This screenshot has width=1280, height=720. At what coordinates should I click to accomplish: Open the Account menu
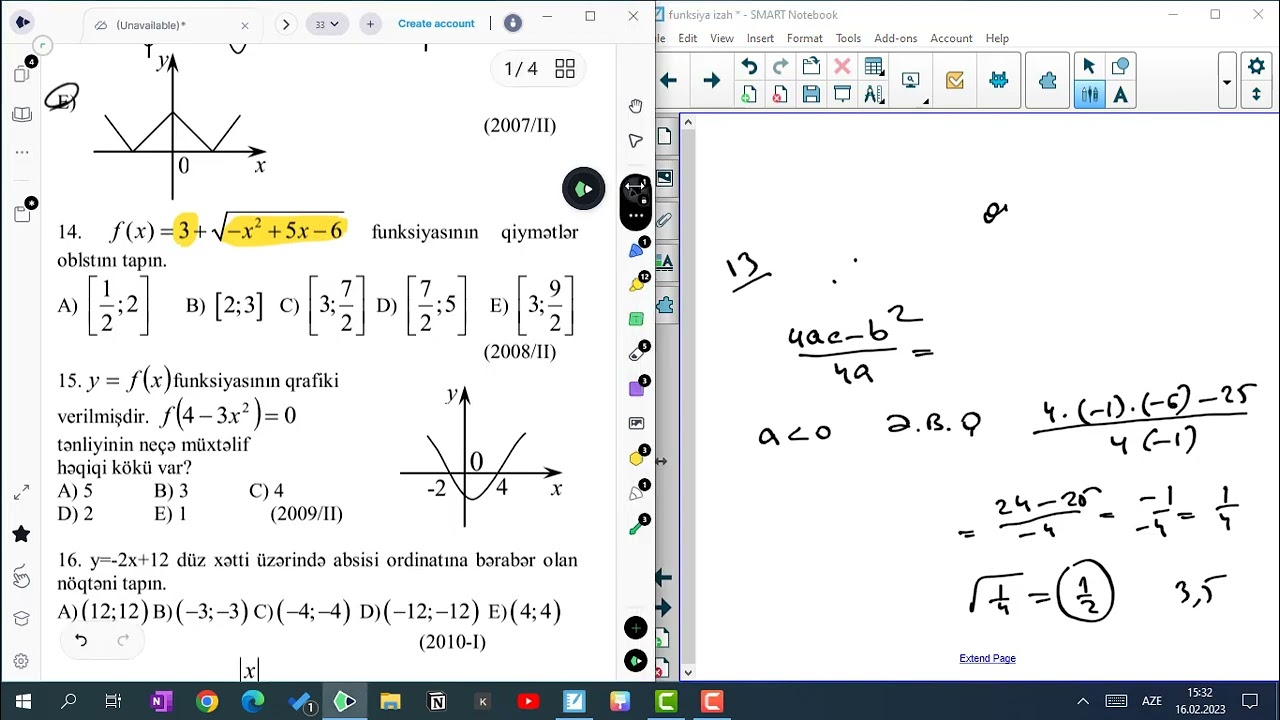coord(951,38)
